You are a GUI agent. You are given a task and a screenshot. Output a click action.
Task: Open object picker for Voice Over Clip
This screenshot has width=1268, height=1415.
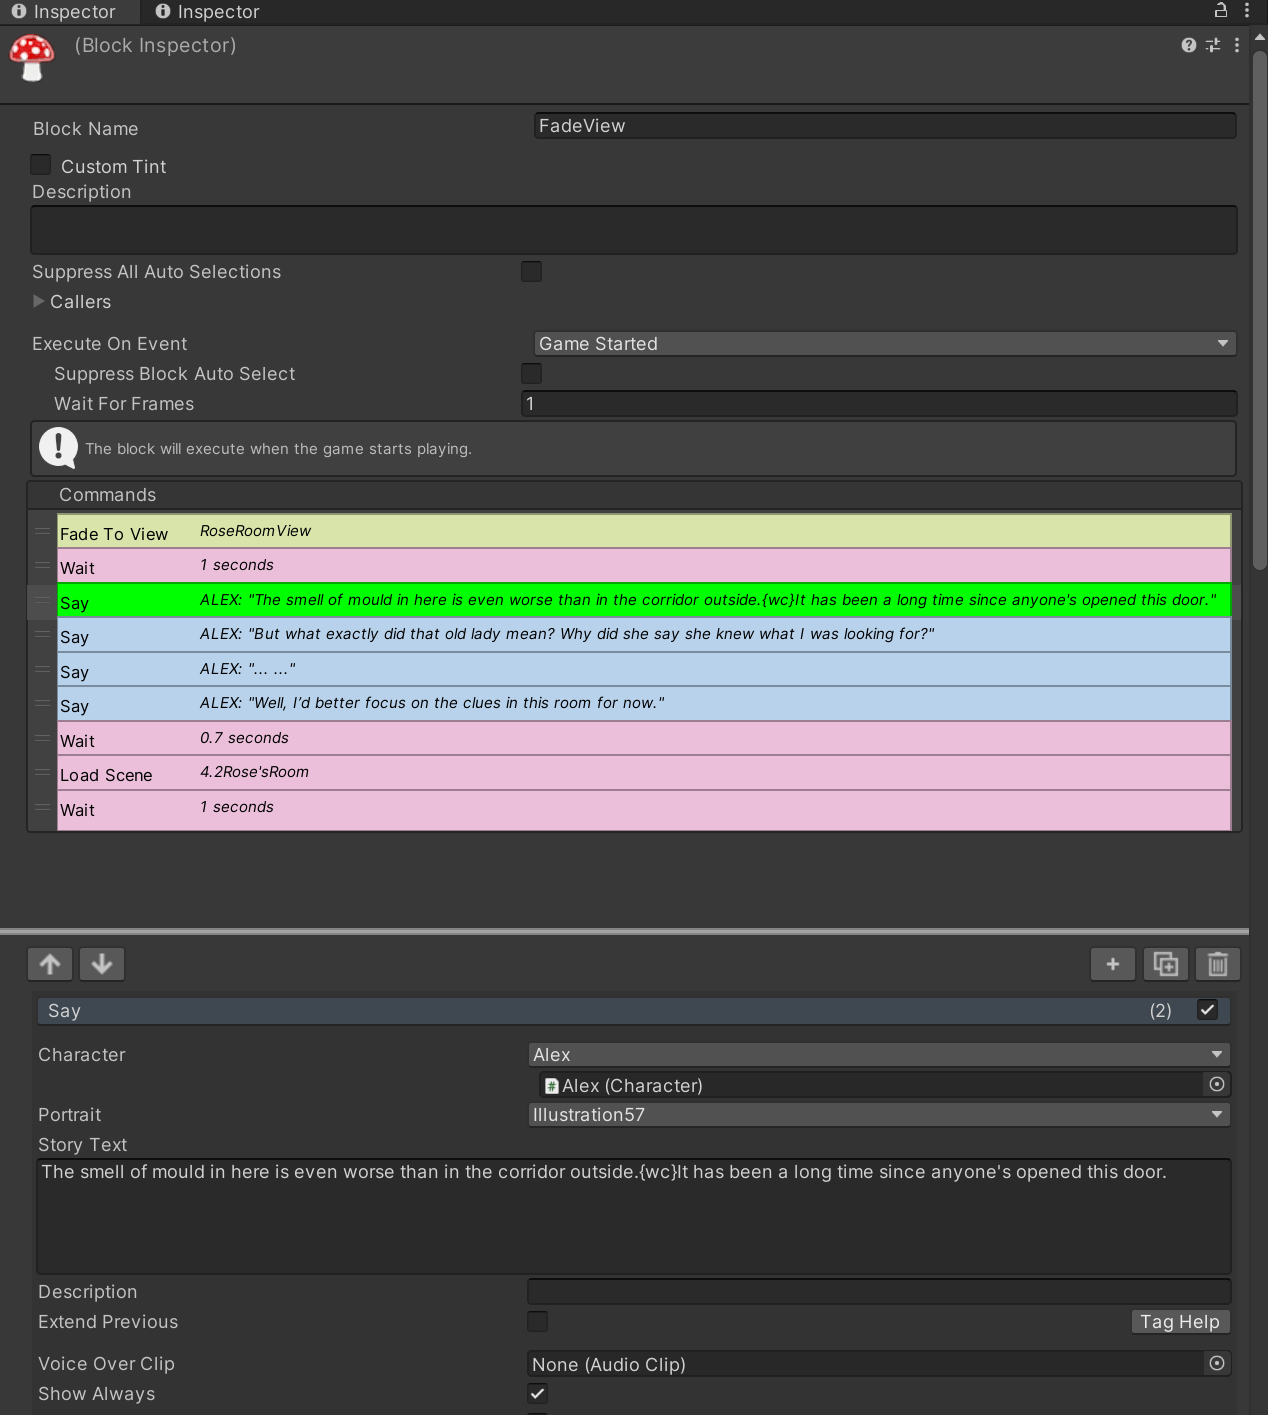(x=1217, y=1364)
